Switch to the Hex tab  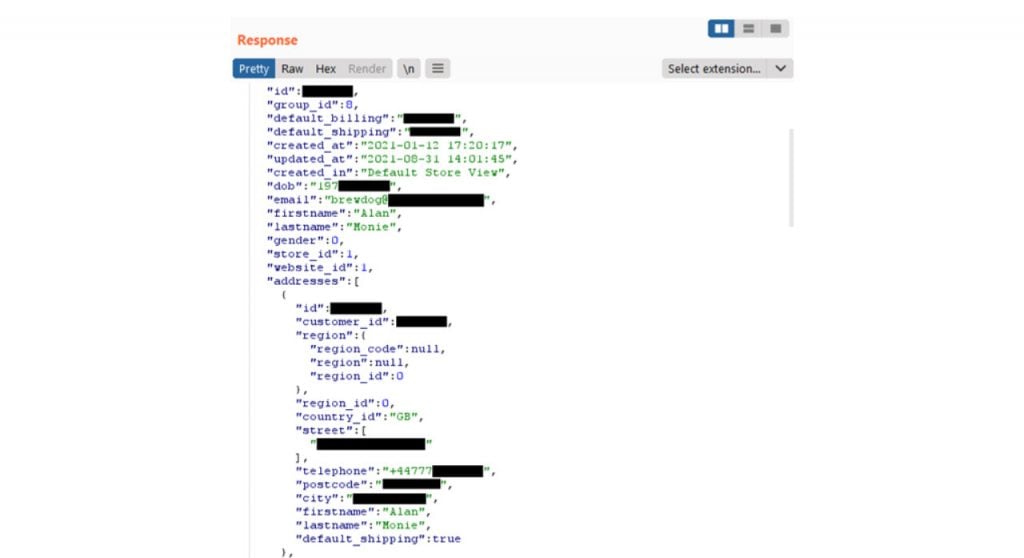click(x=325, y=69)
